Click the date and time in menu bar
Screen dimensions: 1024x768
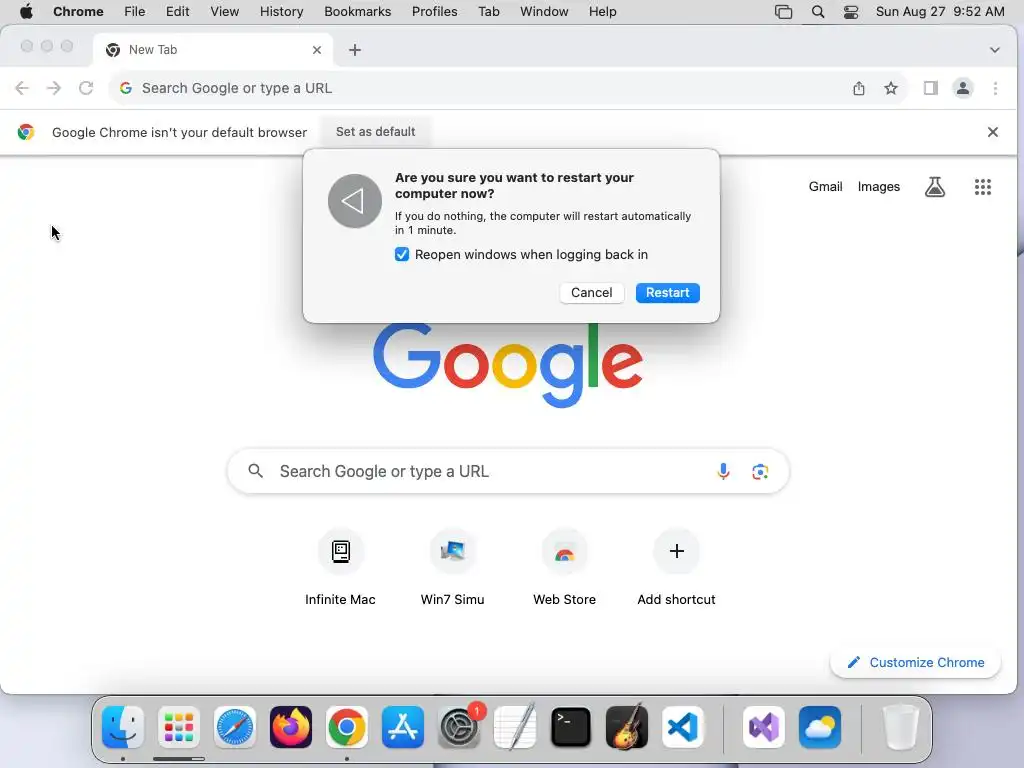pos(940,12)
